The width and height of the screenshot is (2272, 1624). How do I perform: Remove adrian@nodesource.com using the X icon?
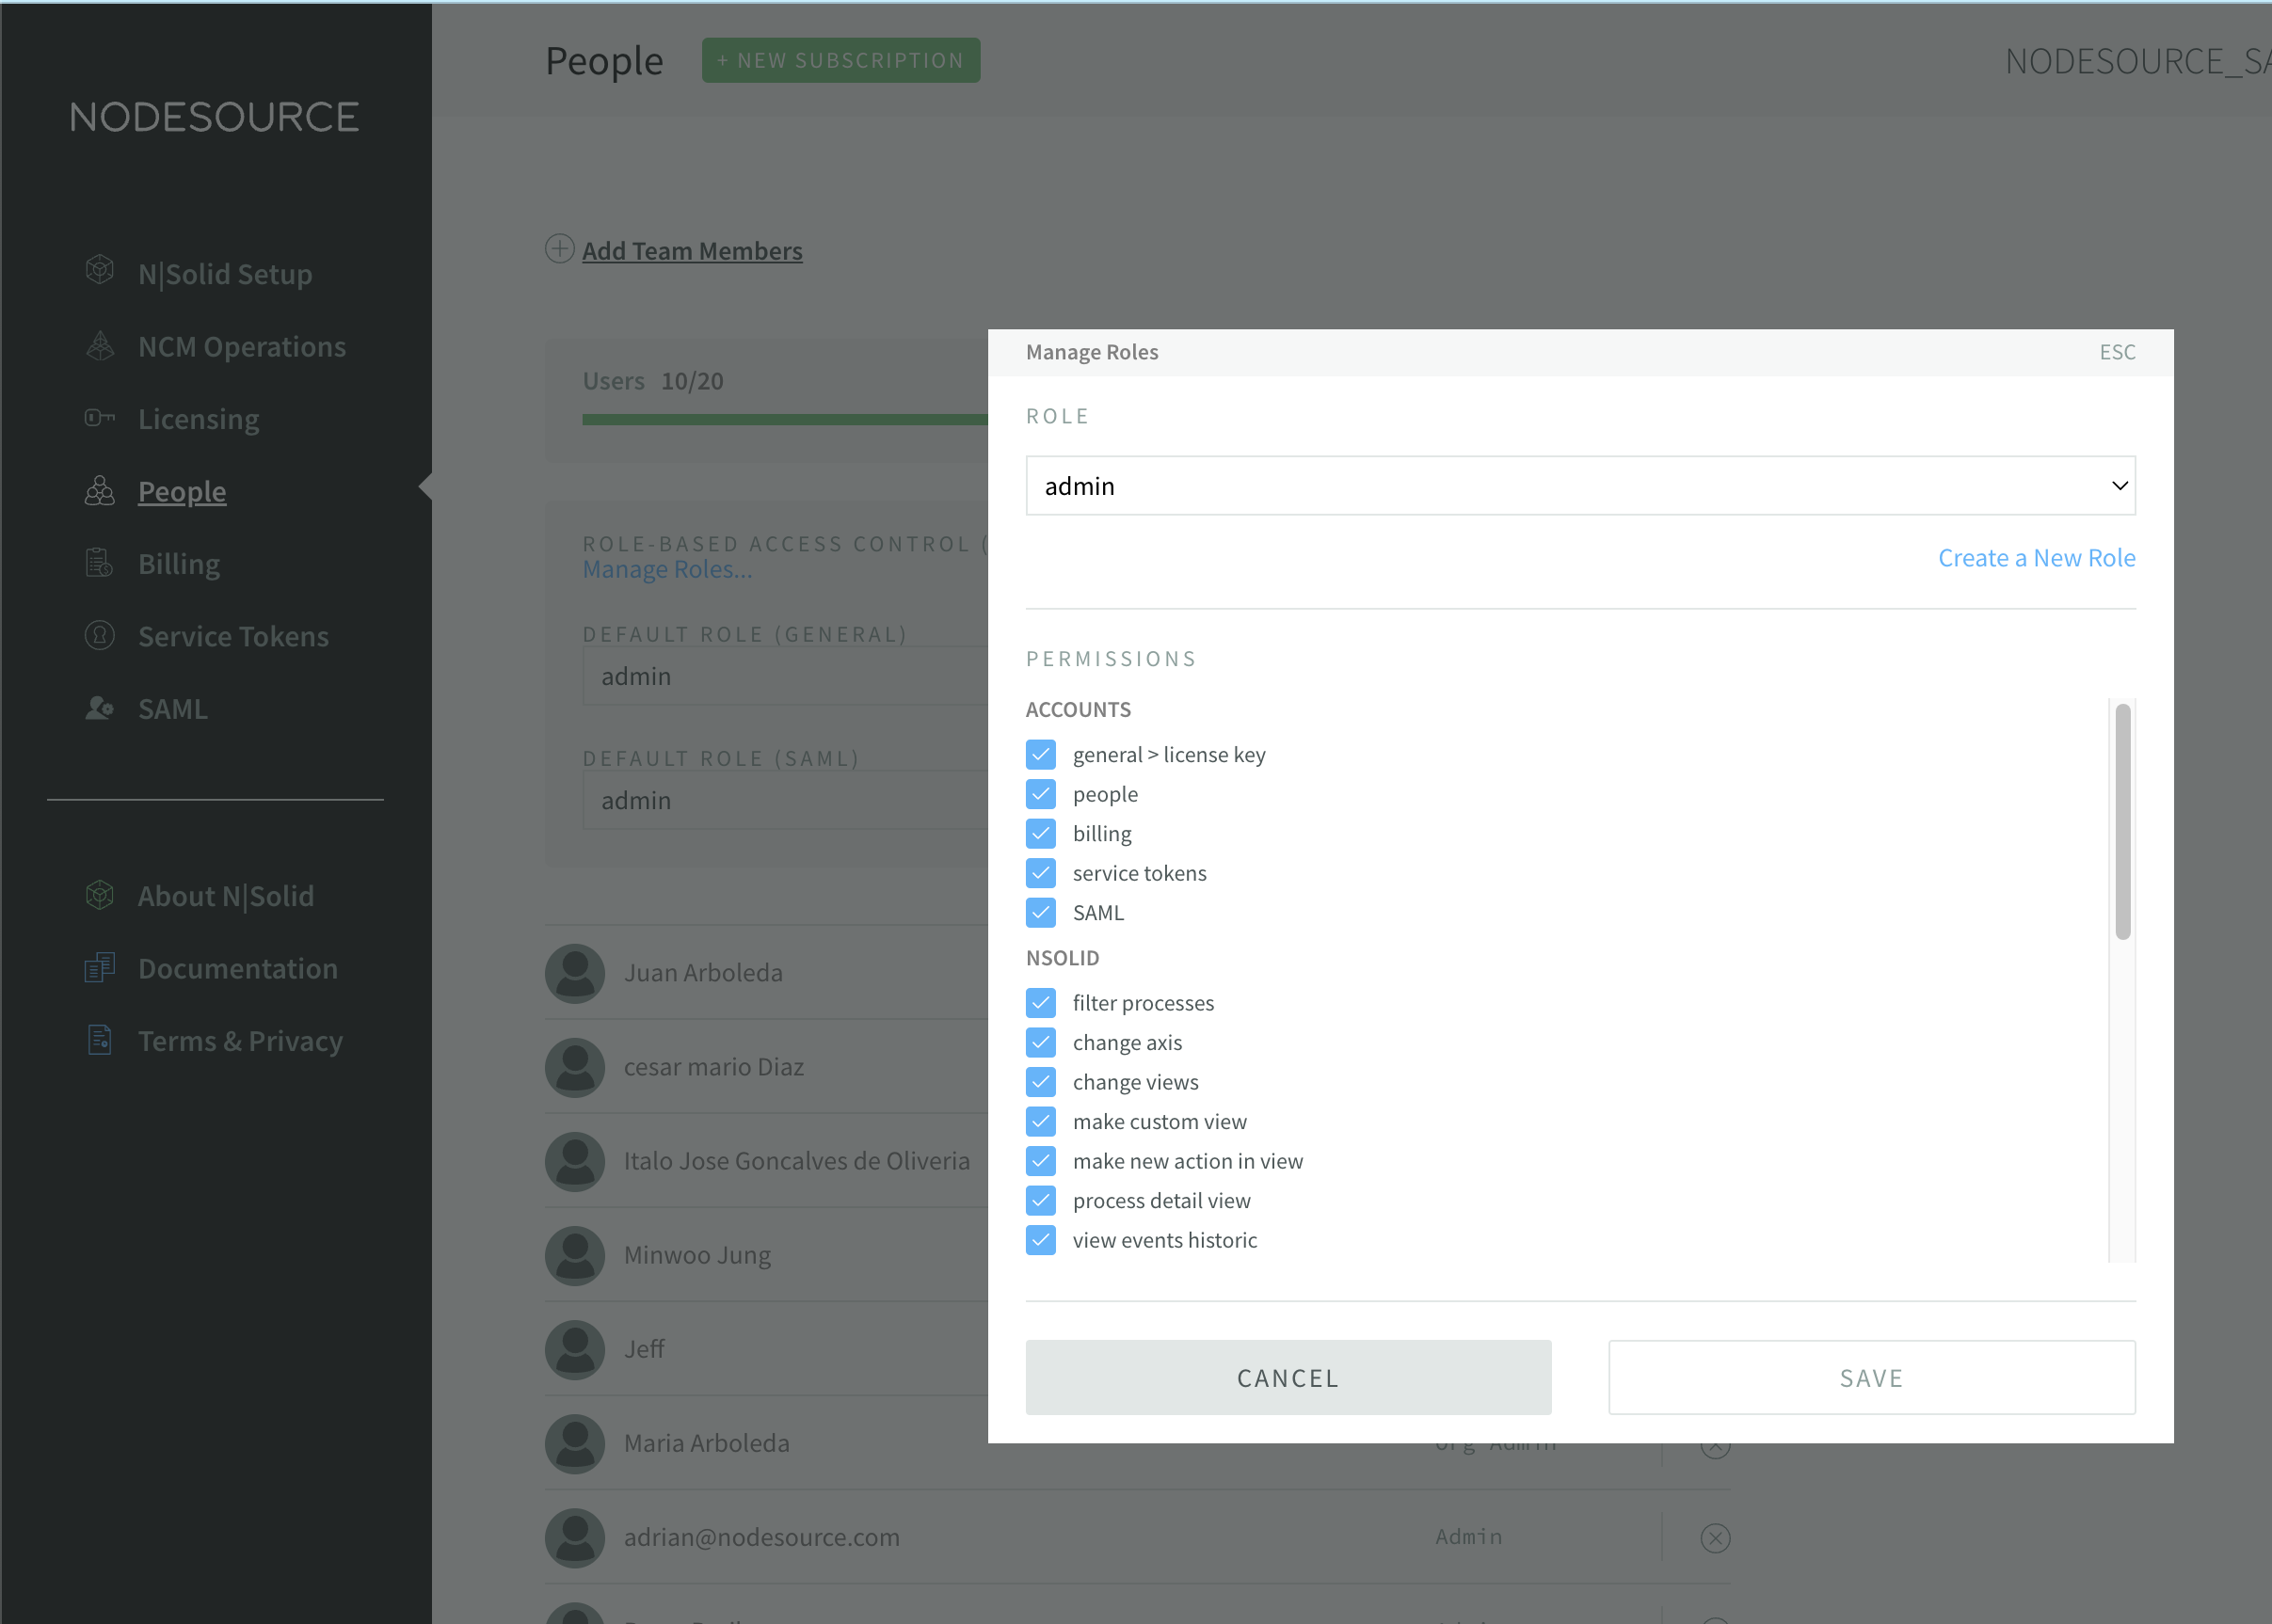(x=1716, y=1537)
